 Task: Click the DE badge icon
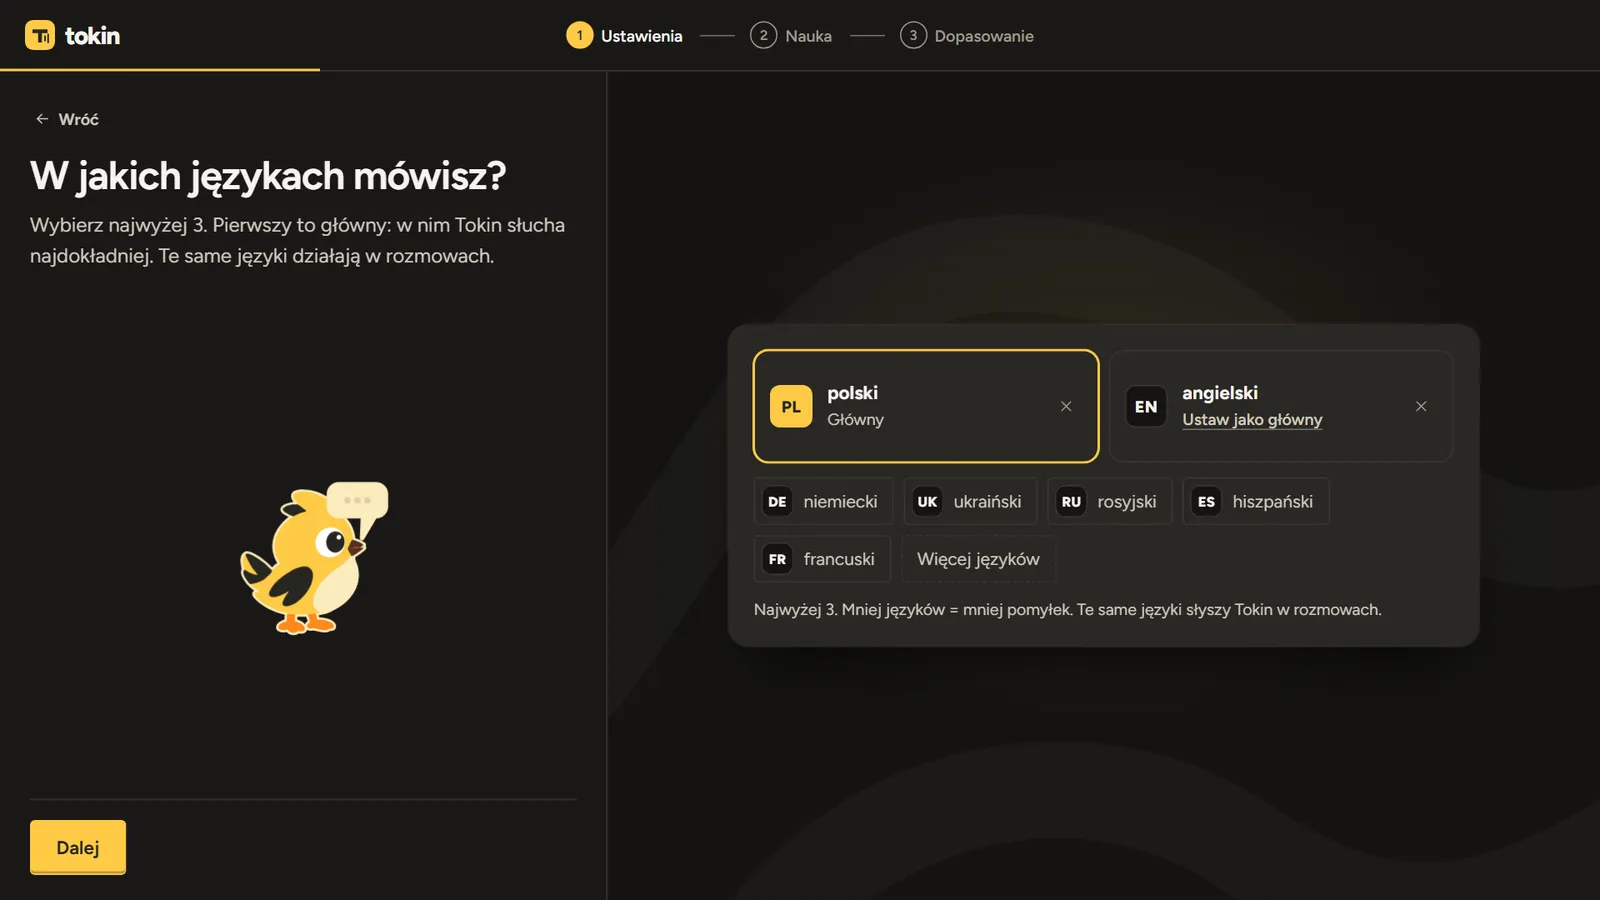point(777,502)
